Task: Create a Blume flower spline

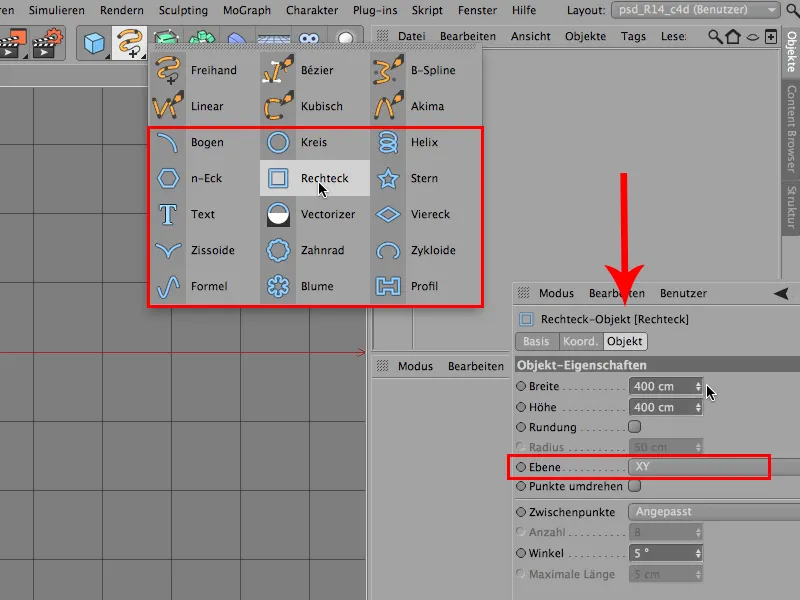Action: tap(314, 286)
